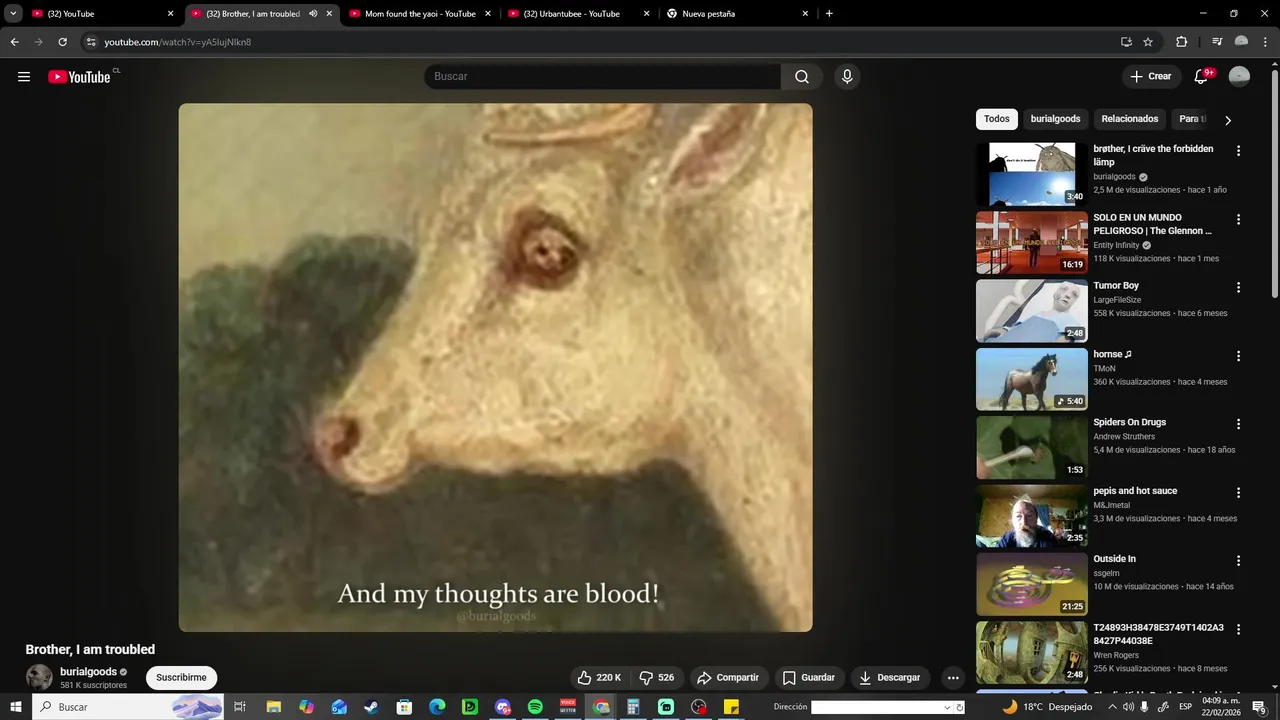Viewport: 1280px width, 720px height.
Task: Click the taskbar Dirección address field
Action: [878, 707]
